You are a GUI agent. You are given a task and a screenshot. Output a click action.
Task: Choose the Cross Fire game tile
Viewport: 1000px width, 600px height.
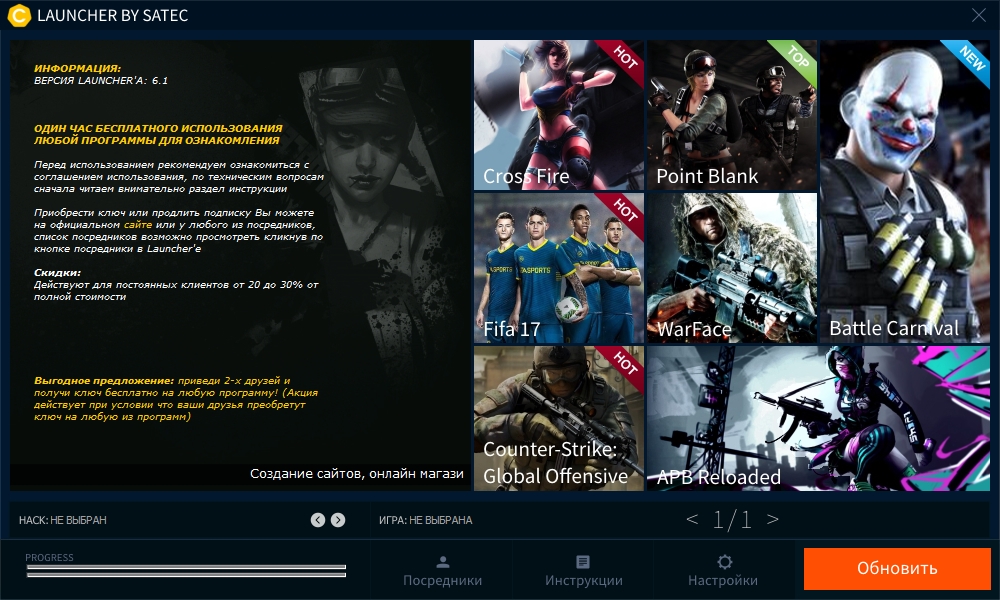click(559, 115)
